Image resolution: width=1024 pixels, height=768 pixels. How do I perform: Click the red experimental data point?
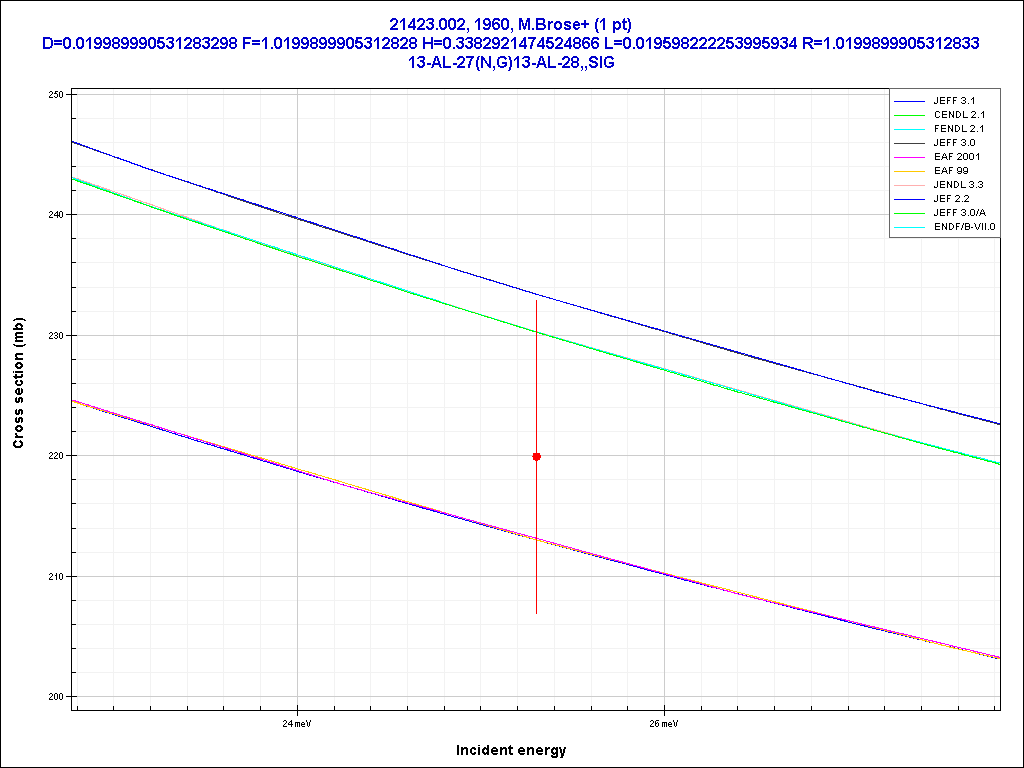(x=537, y=456)
